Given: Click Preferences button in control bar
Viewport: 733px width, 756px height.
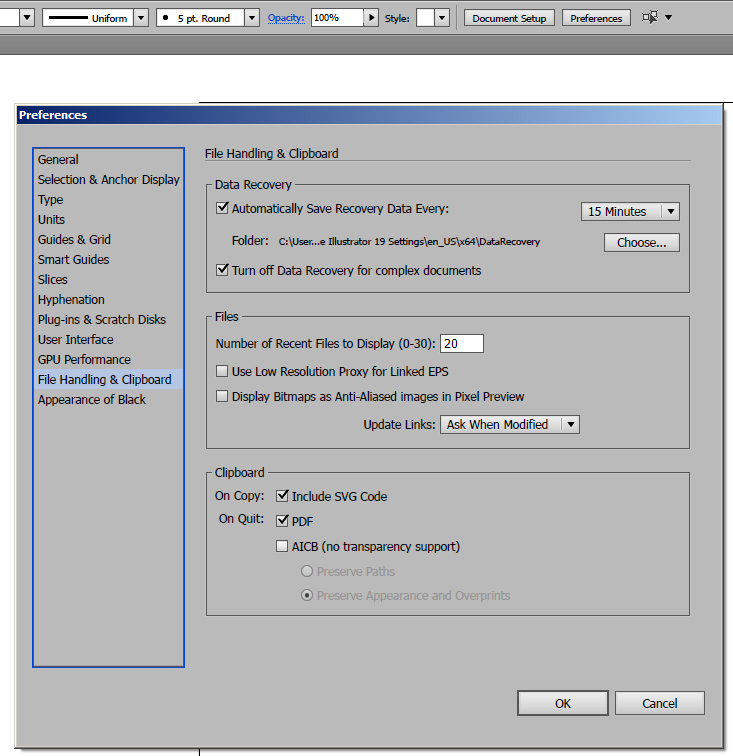Looking at the screenshot, I should 596,18.
